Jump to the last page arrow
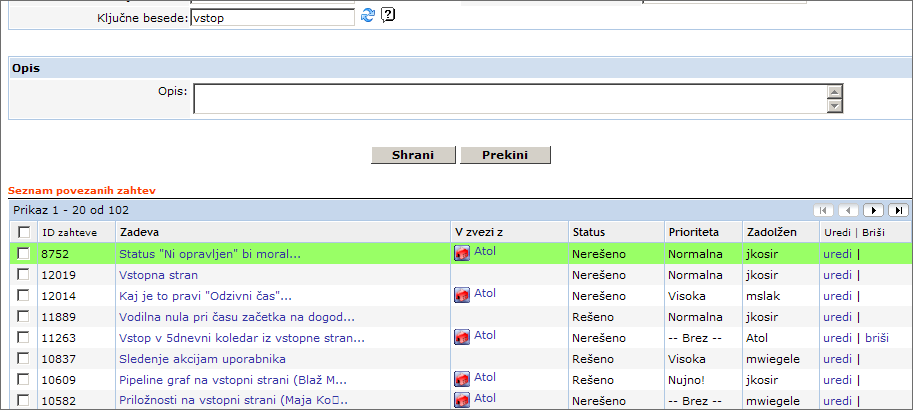This screenshot has height=410, width=913. point(898,210)
